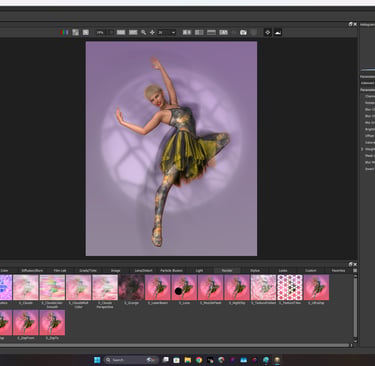375x366 pixels.
Task: Apply the S_CloudsMultColor filter thumbnail
Action: (79, 287)
